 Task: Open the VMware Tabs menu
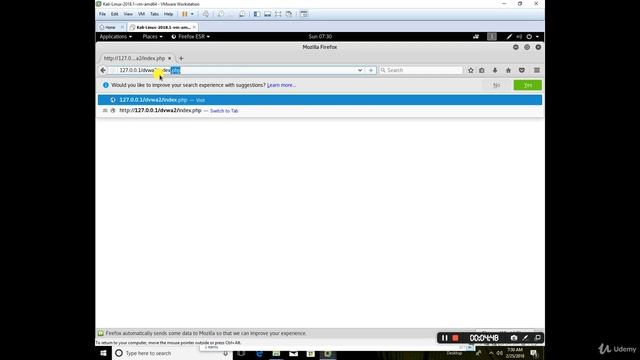pyautogui.click(x=154, y=14)
